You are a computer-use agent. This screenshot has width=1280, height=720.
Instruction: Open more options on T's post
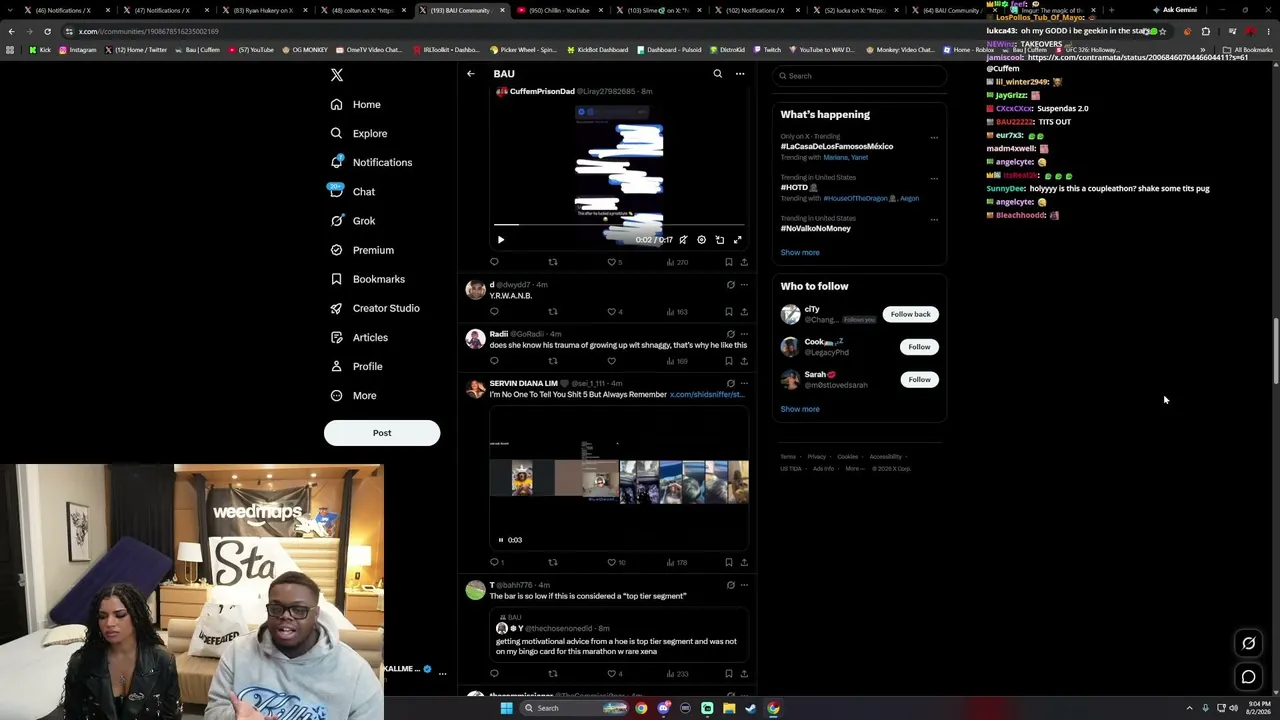click(744, 585)
